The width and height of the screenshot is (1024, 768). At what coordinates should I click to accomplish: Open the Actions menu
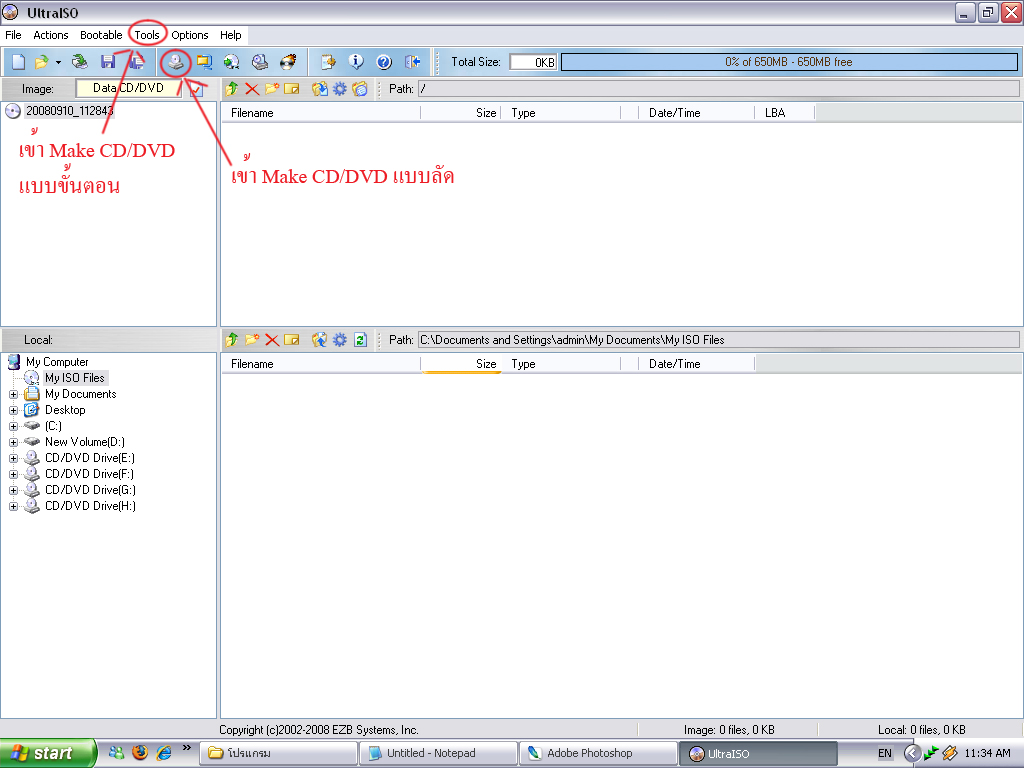[x=51, y=35]
